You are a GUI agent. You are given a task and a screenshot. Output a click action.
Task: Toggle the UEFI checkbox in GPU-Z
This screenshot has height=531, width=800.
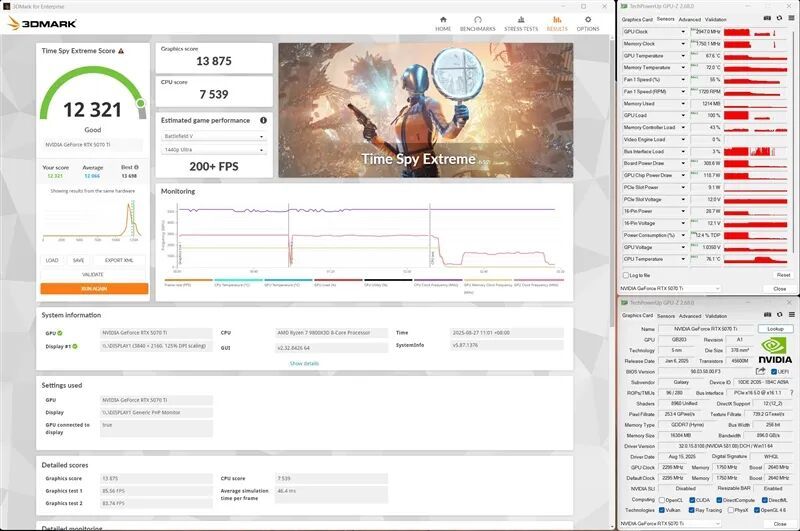click(774, 372)
